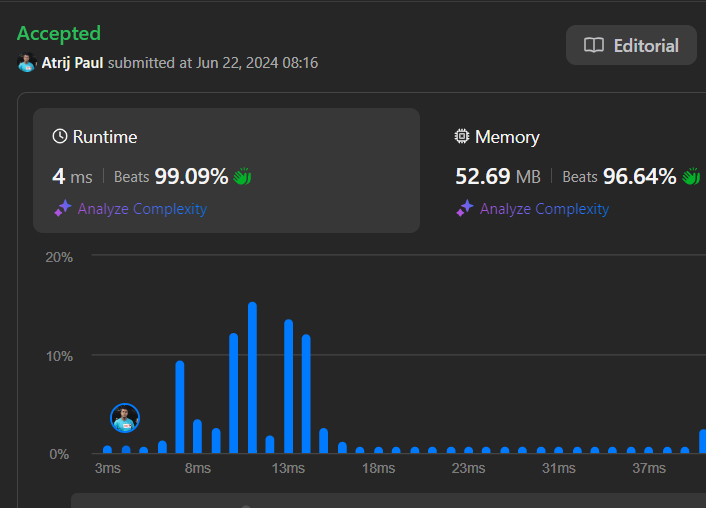Click Analyze Complexity under Runtime
The image size is (706, 508).
coord(142,209)
